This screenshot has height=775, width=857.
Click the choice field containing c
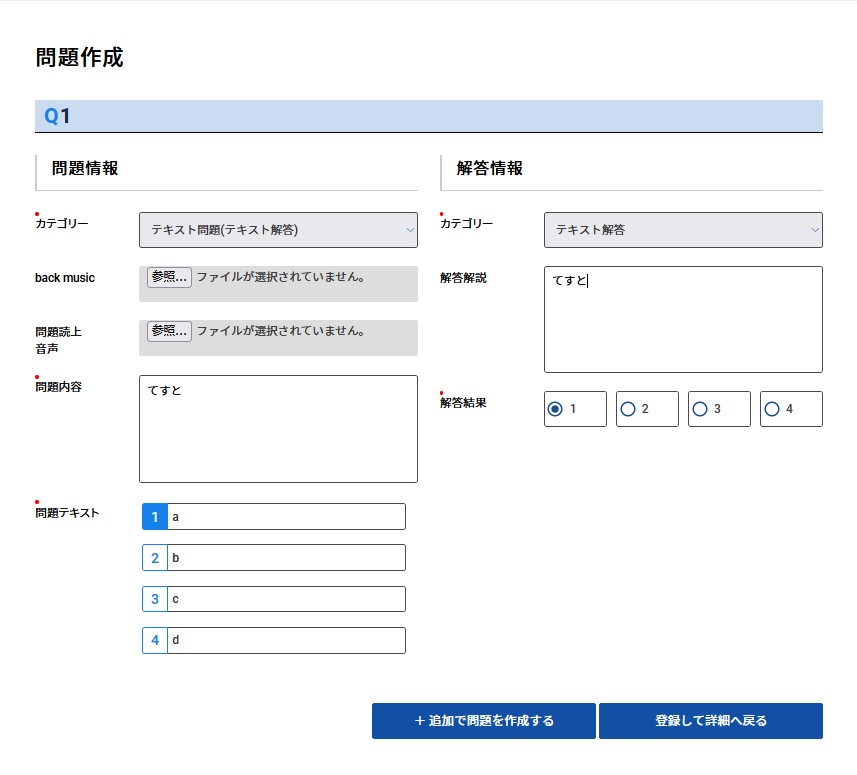pyautogui.click(x=286, y=599)
